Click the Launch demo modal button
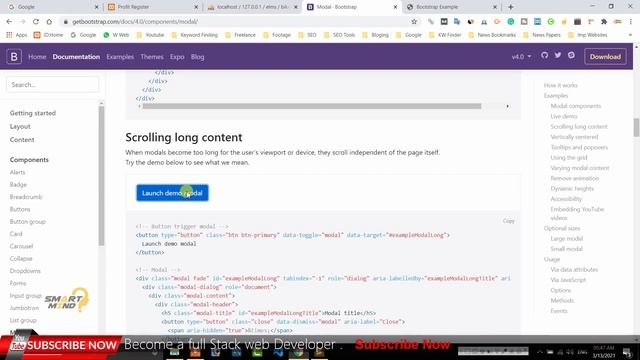Image resolution: width=640 pixels, height=360 pixels. [172, 193]
